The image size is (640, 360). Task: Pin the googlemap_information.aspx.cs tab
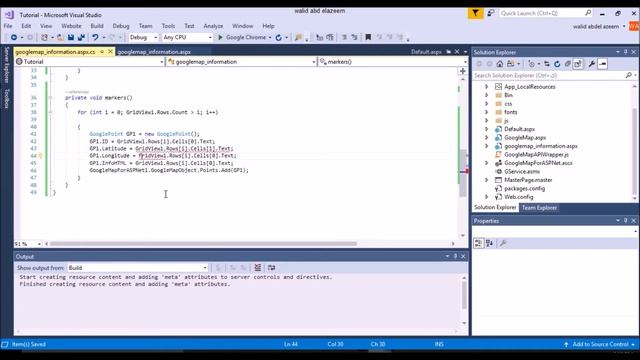[102, 52]
